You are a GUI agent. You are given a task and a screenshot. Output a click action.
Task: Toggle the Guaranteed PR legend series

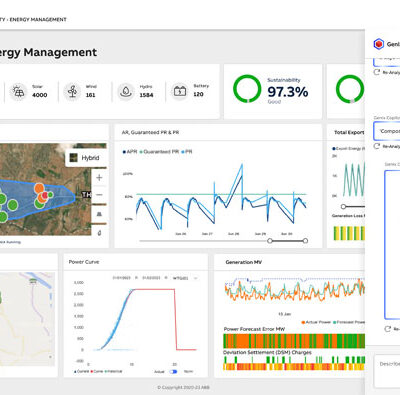point(159,152)
